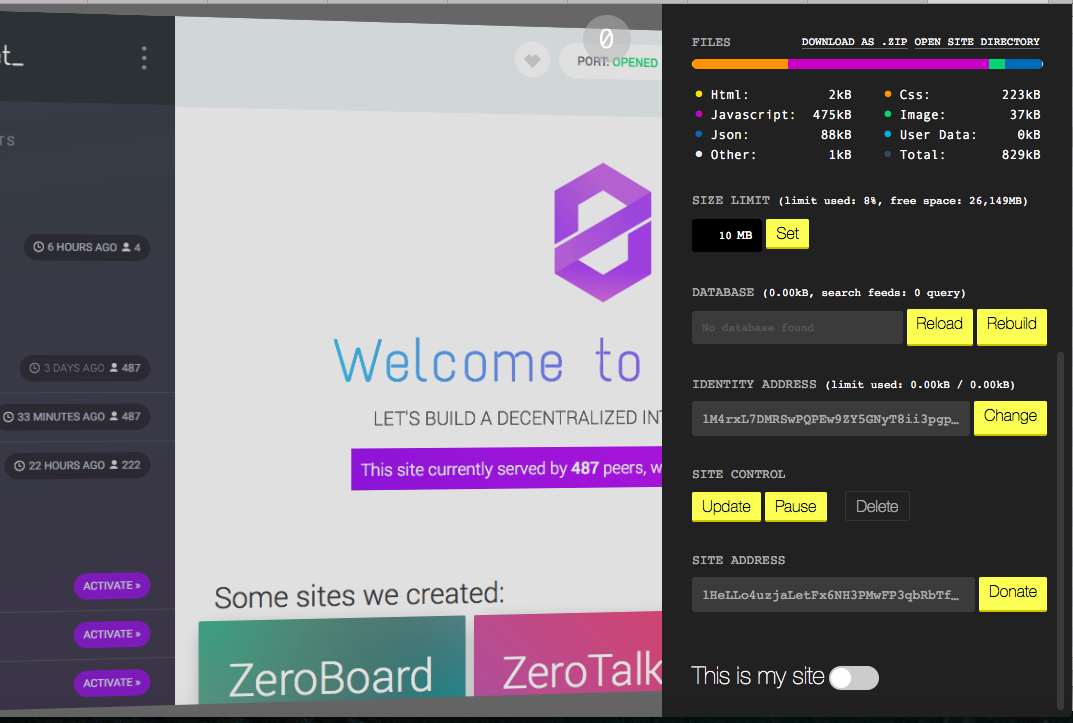Click the magenta Javascript segment of files bar
Screen dimensions: 1073x723
tap(888, 64)
